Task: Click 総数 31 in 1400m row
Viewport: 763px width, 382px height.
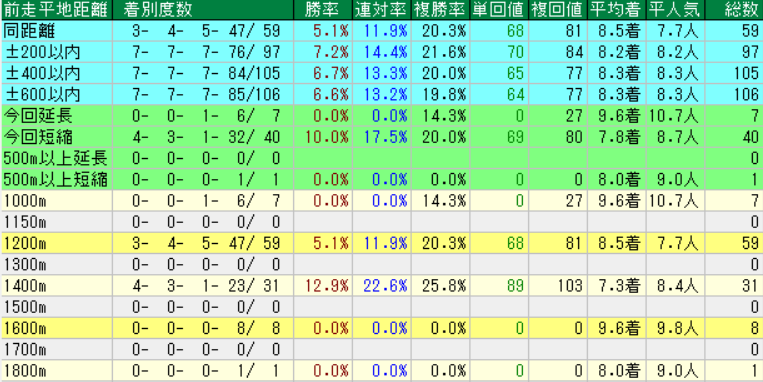Action: pyautogui.click(x=750, y=286)
